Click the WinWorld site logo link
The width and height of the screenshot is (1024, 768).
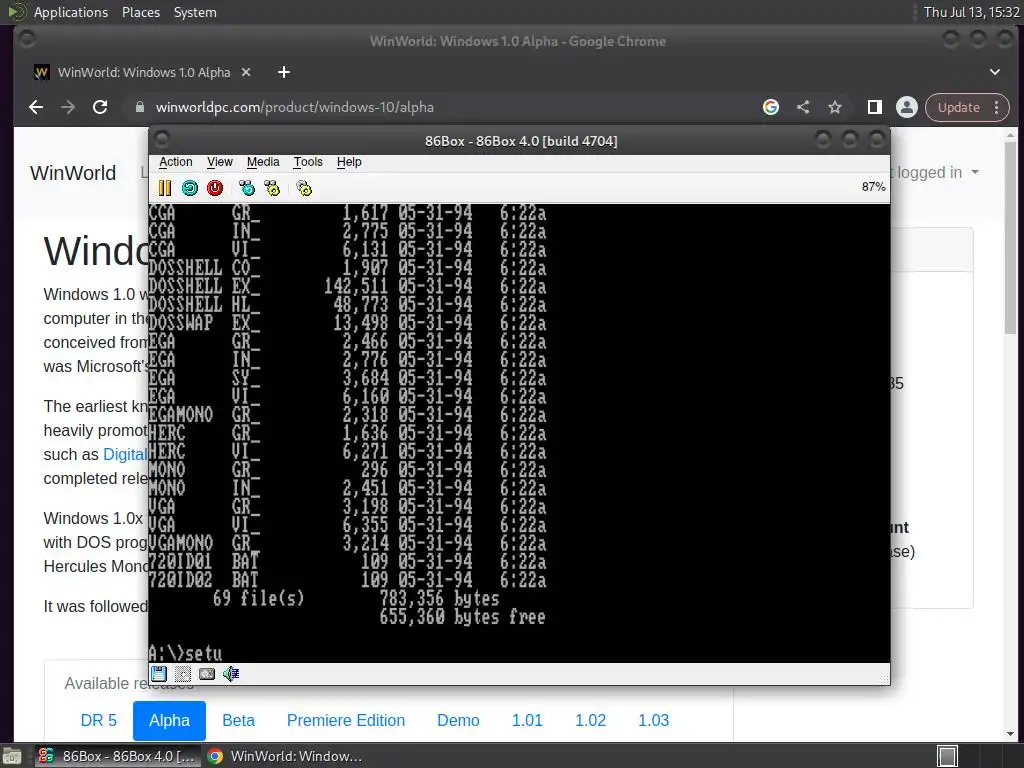73,172
